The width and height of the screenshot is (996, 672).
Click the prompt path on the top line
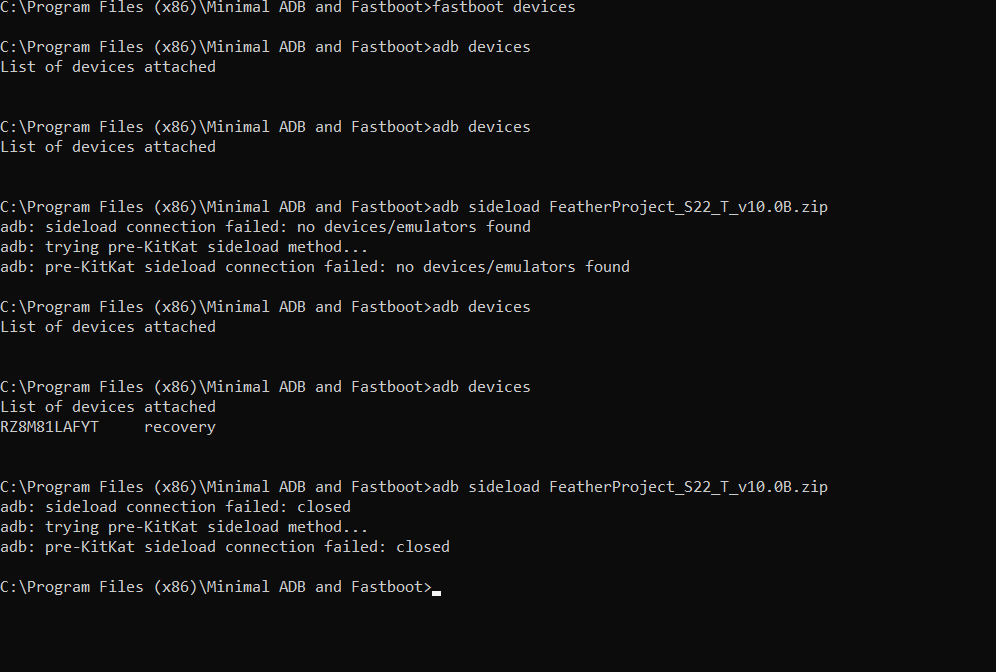pyautogui.click(x=215, y=7)
